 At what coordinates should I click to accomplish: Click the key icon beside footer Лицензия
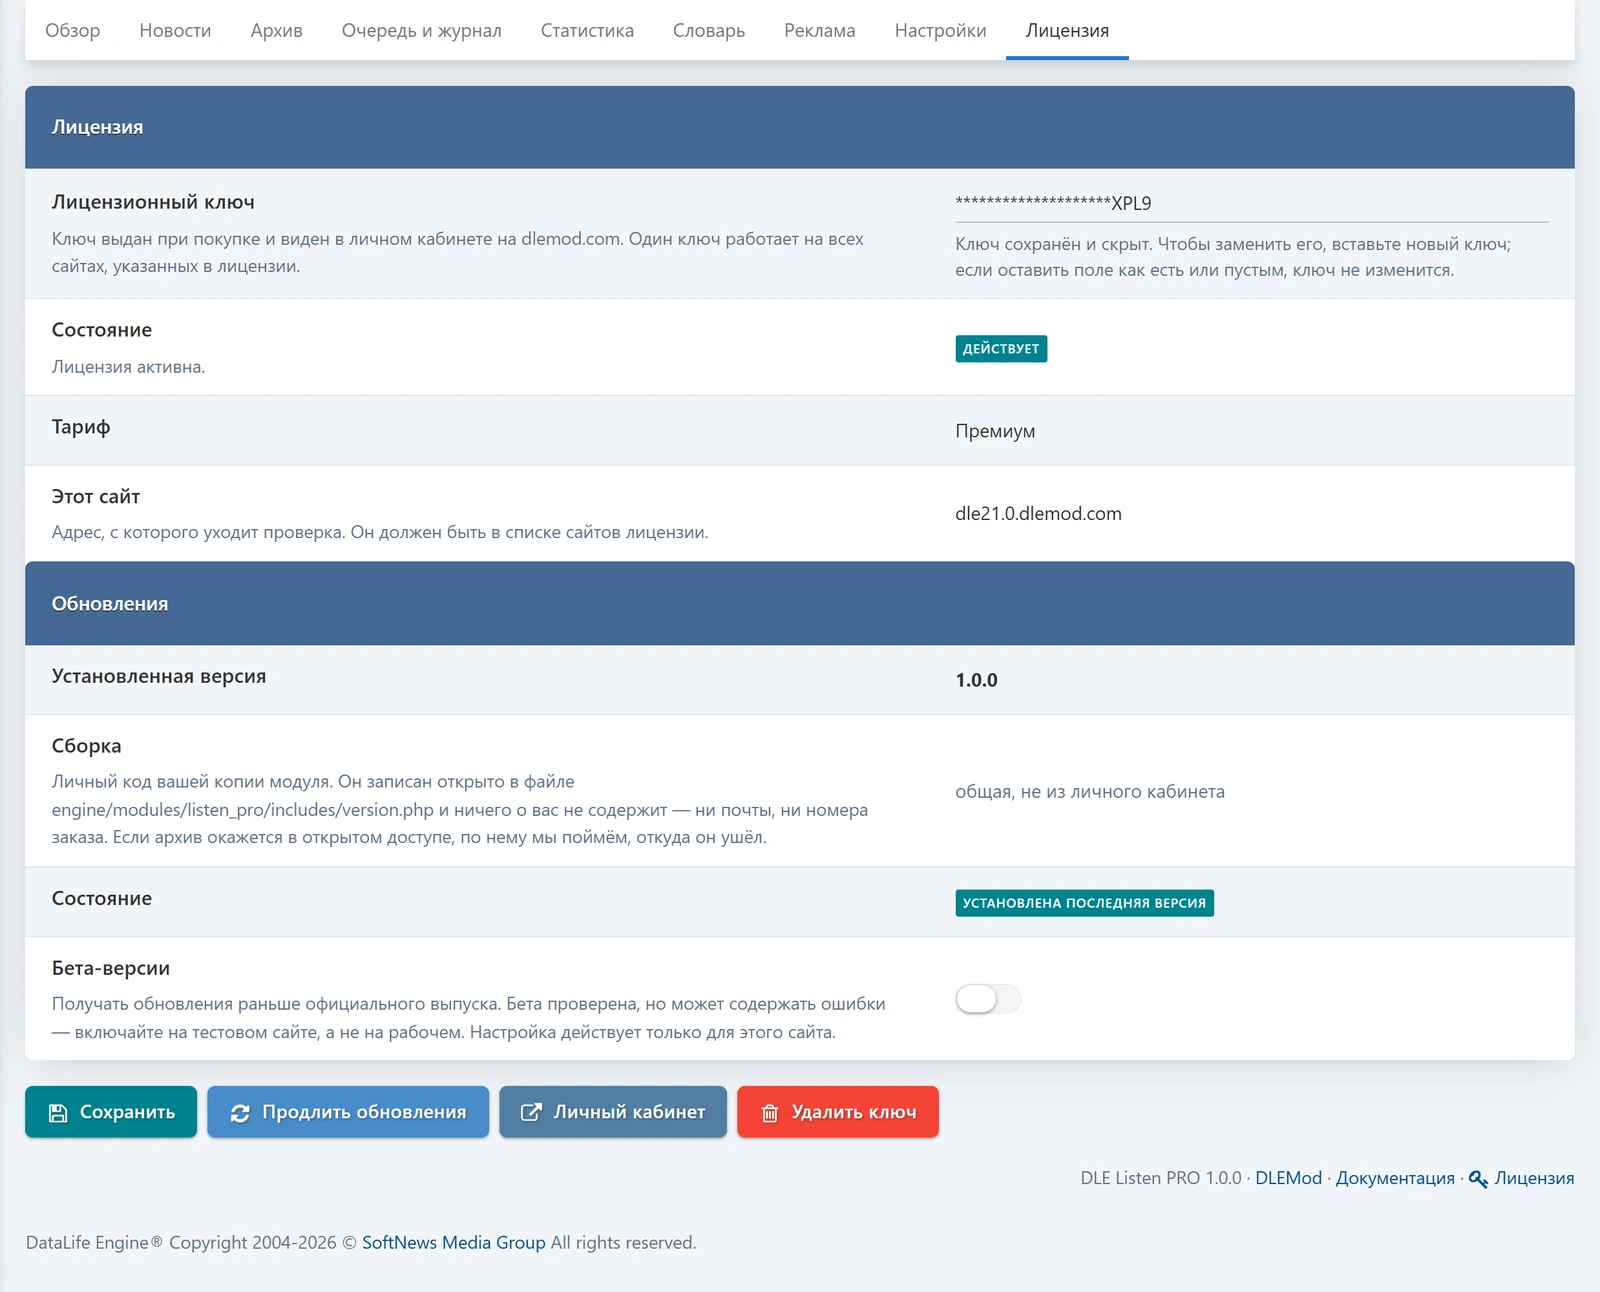point(1478,1179)
